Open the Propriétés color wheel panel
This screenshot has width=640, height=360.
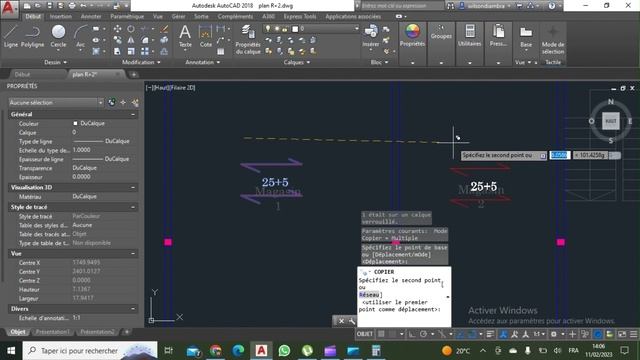[412, 36]
